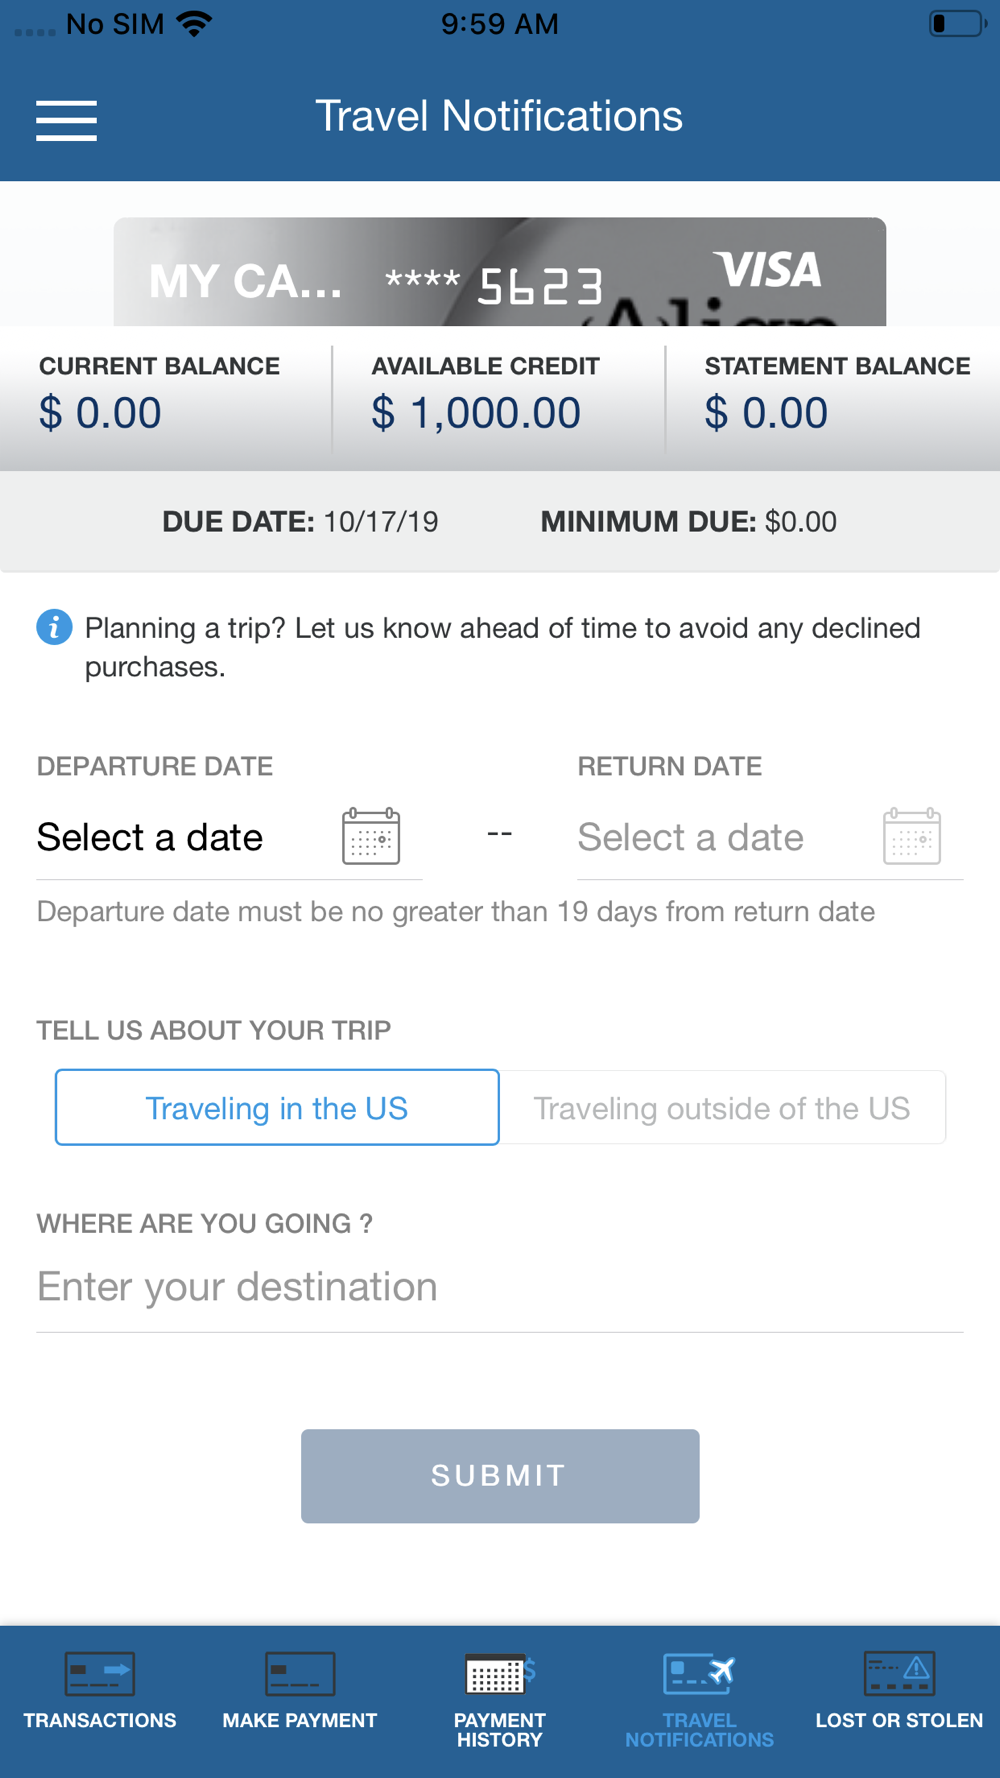Tap the blue info icon
Screen dimensions: 1000x1778
tap(54, 627)
